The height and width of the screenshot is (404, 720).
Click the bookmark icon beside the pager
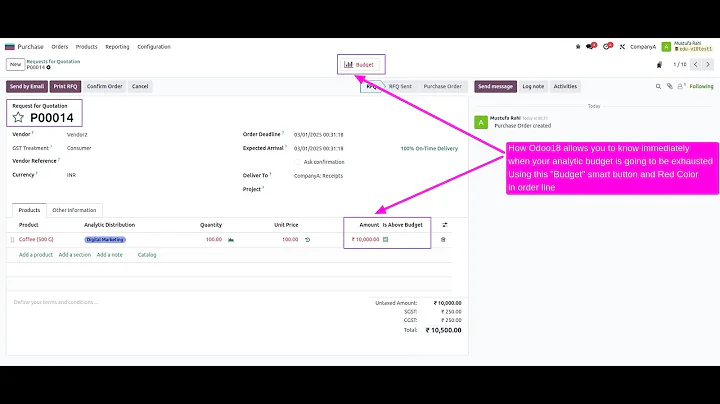pyautogui.click(x=659, y=65)
